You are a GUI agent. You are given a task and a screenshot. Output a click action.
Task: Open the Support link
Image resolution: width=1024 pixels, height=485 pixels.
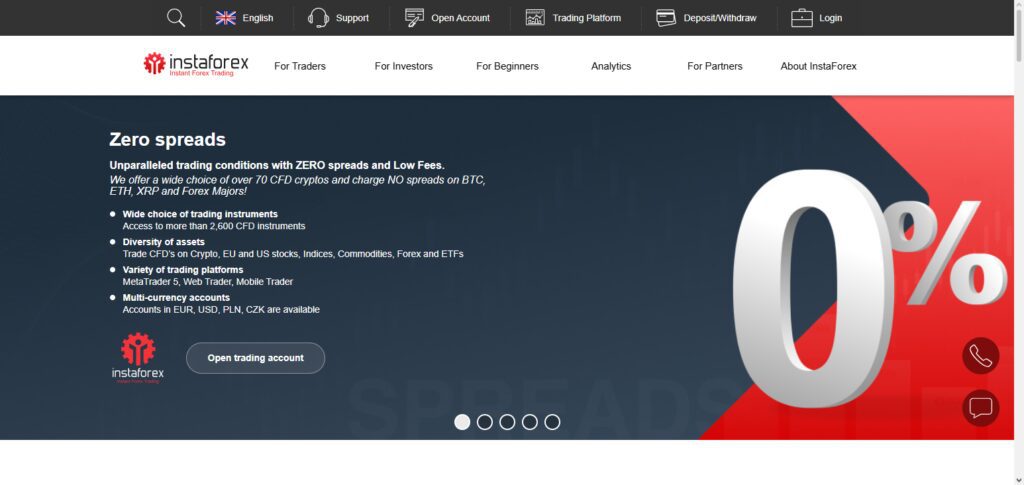pos(352,18)
